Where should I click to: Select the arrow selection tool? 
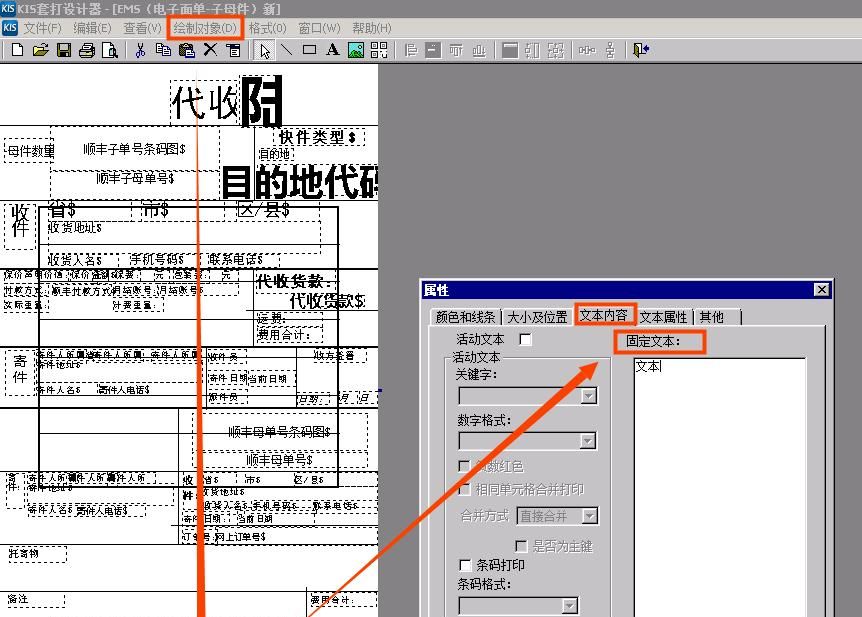[263, 50]
